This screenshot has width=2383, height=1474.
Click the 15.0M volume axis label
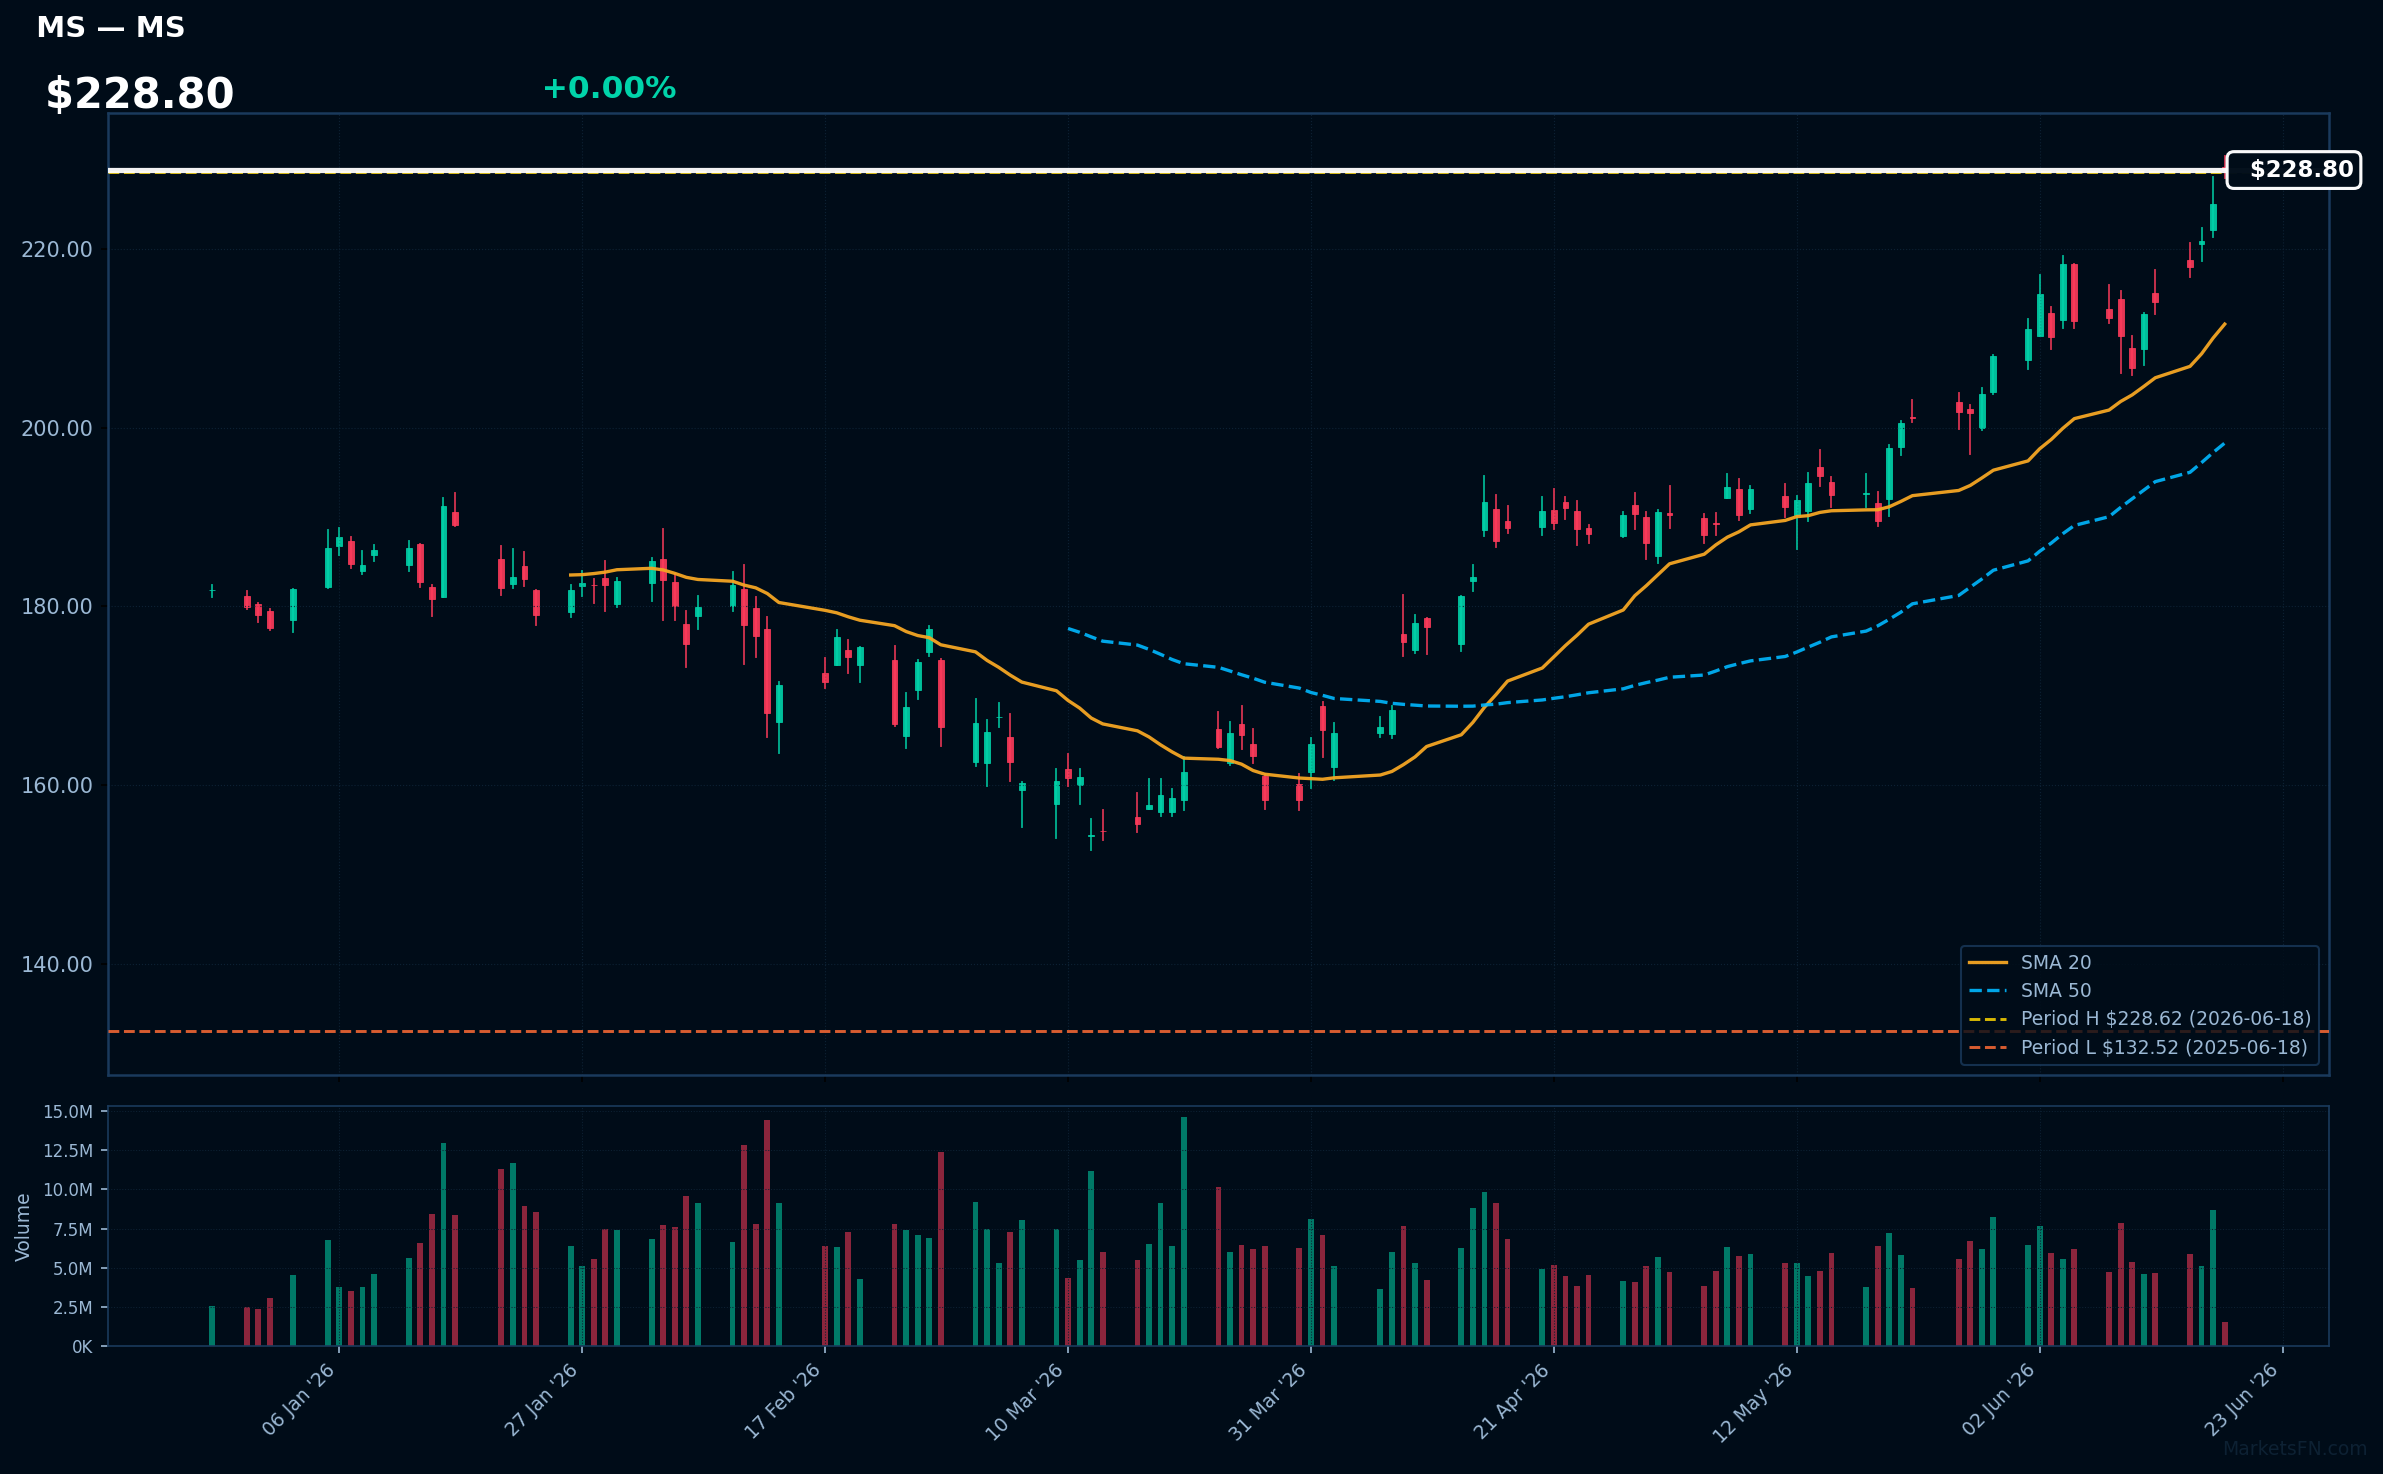click(x=68, y=1112)
